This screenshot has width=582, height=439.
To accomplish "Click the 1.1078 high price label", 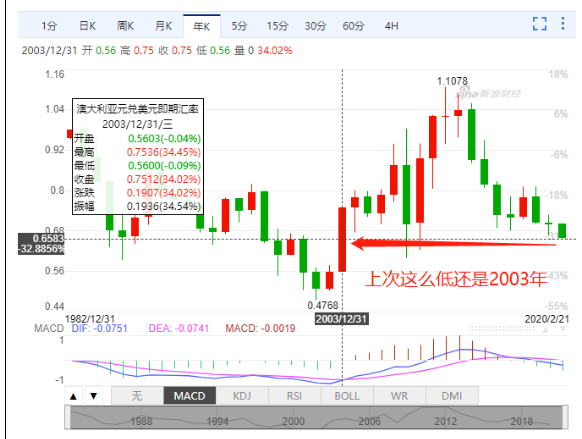I will click(452, 81).
